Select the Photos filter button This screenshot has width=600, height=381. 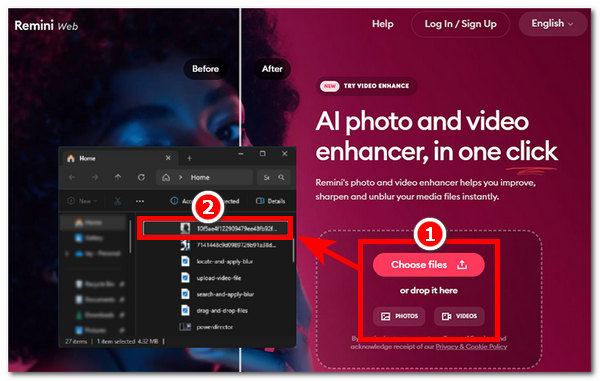[399, 316]
